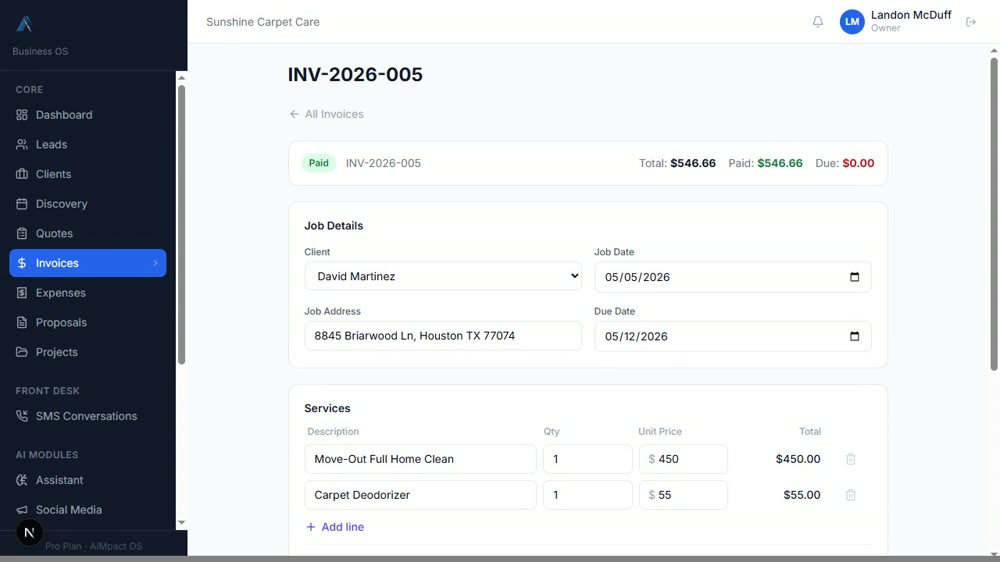Click the main page vertical scrollbar thumb
Screen dimensions: 1000x562
pos(994,214)
